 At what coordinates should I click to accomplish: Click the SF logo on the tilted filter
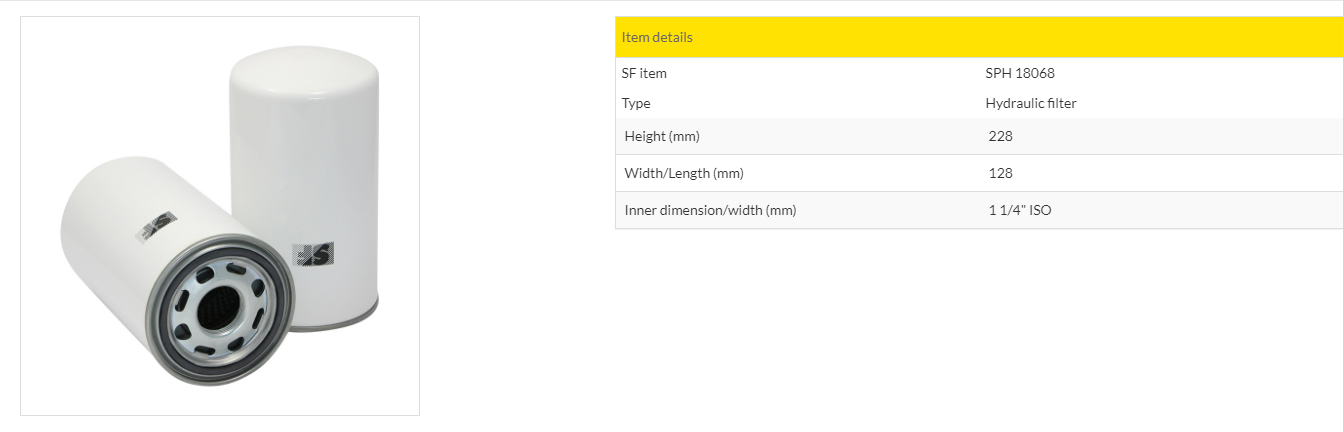156,227
